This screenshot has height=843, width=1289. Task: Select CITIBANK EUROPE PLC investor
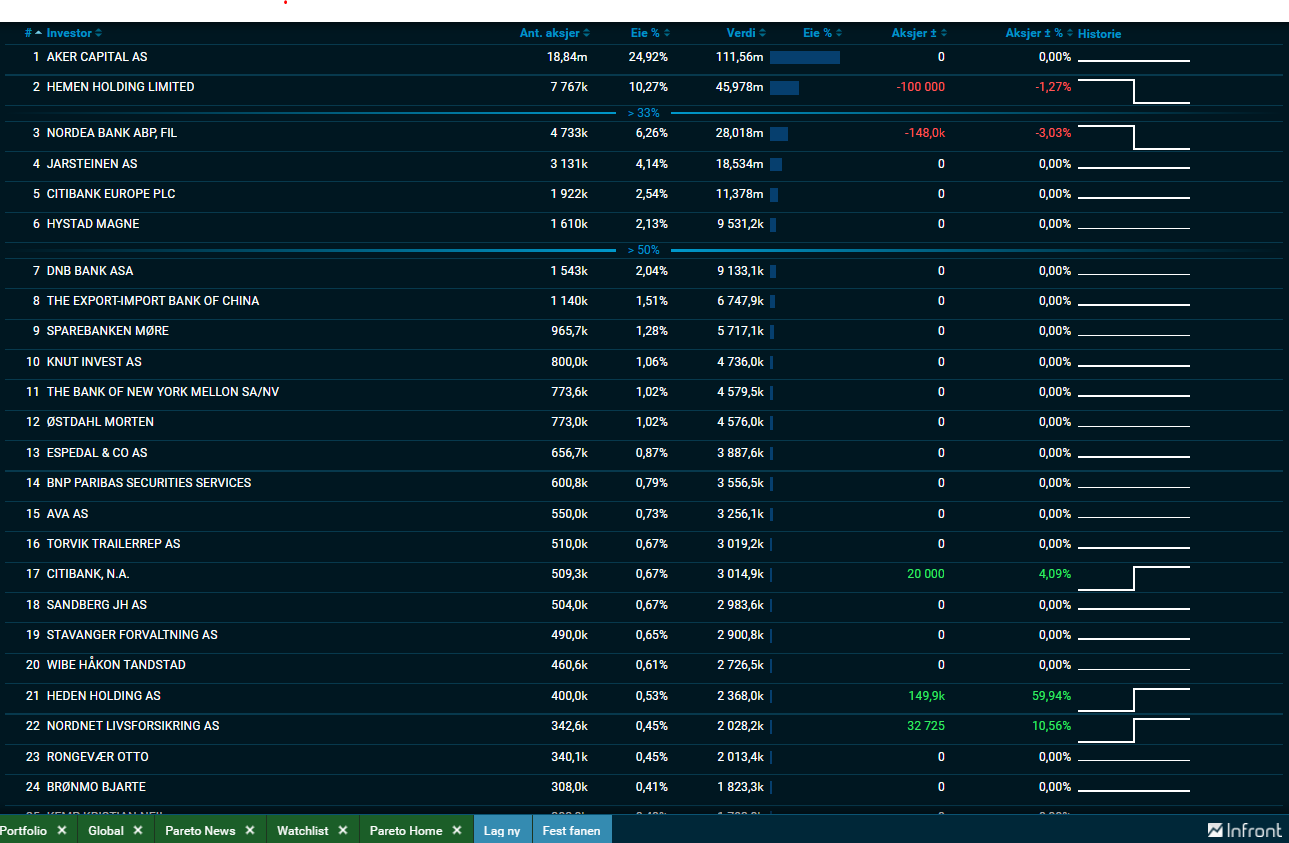(x=111, y=193)
